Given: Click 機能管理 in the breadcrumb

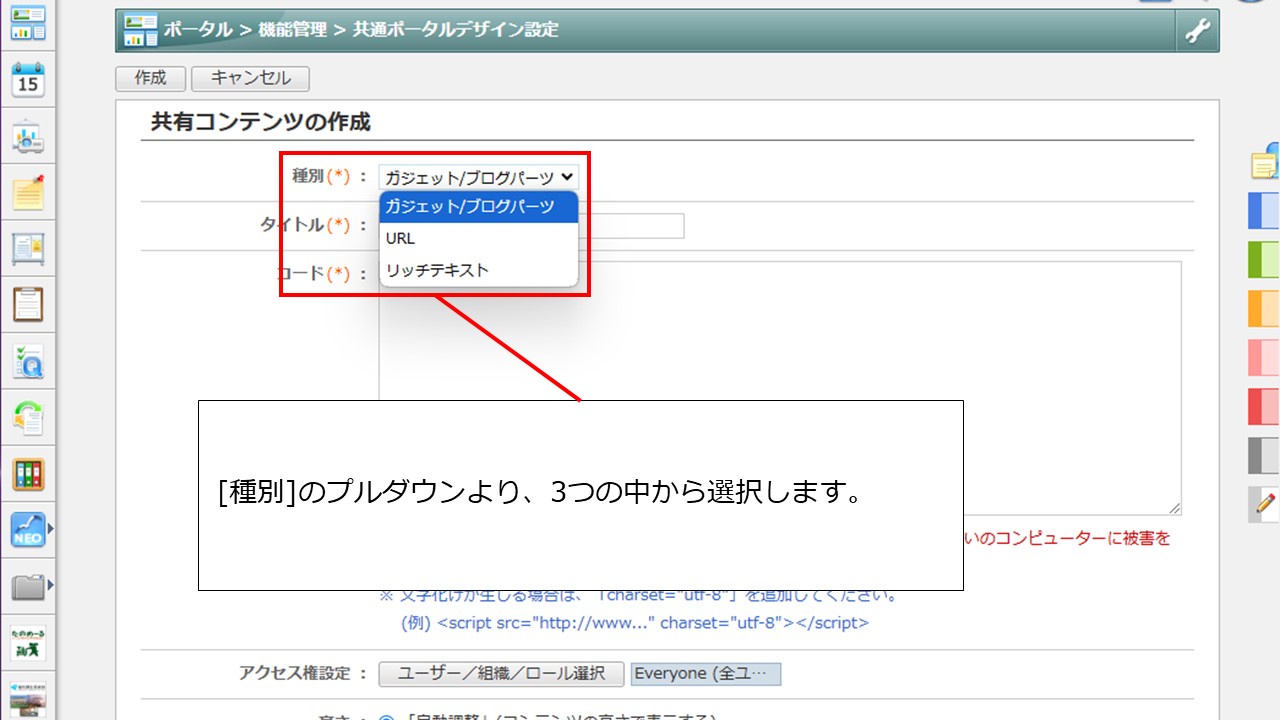Looking at the screenshot, I should click(292, 30).
